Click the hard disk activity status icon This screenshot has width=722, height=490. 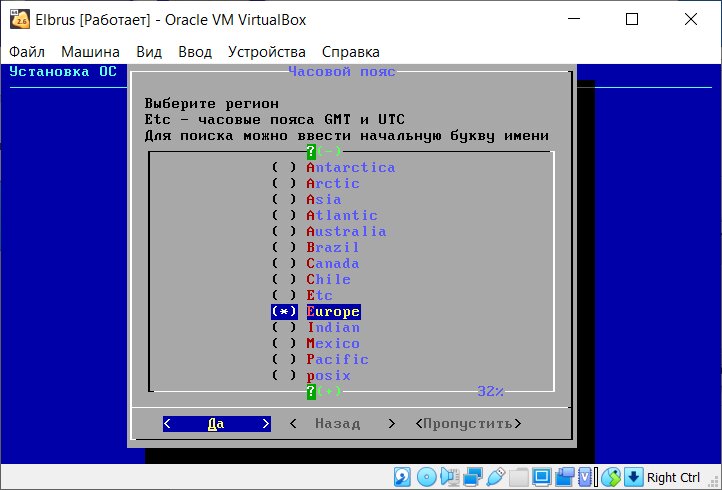tap(402, 477)
